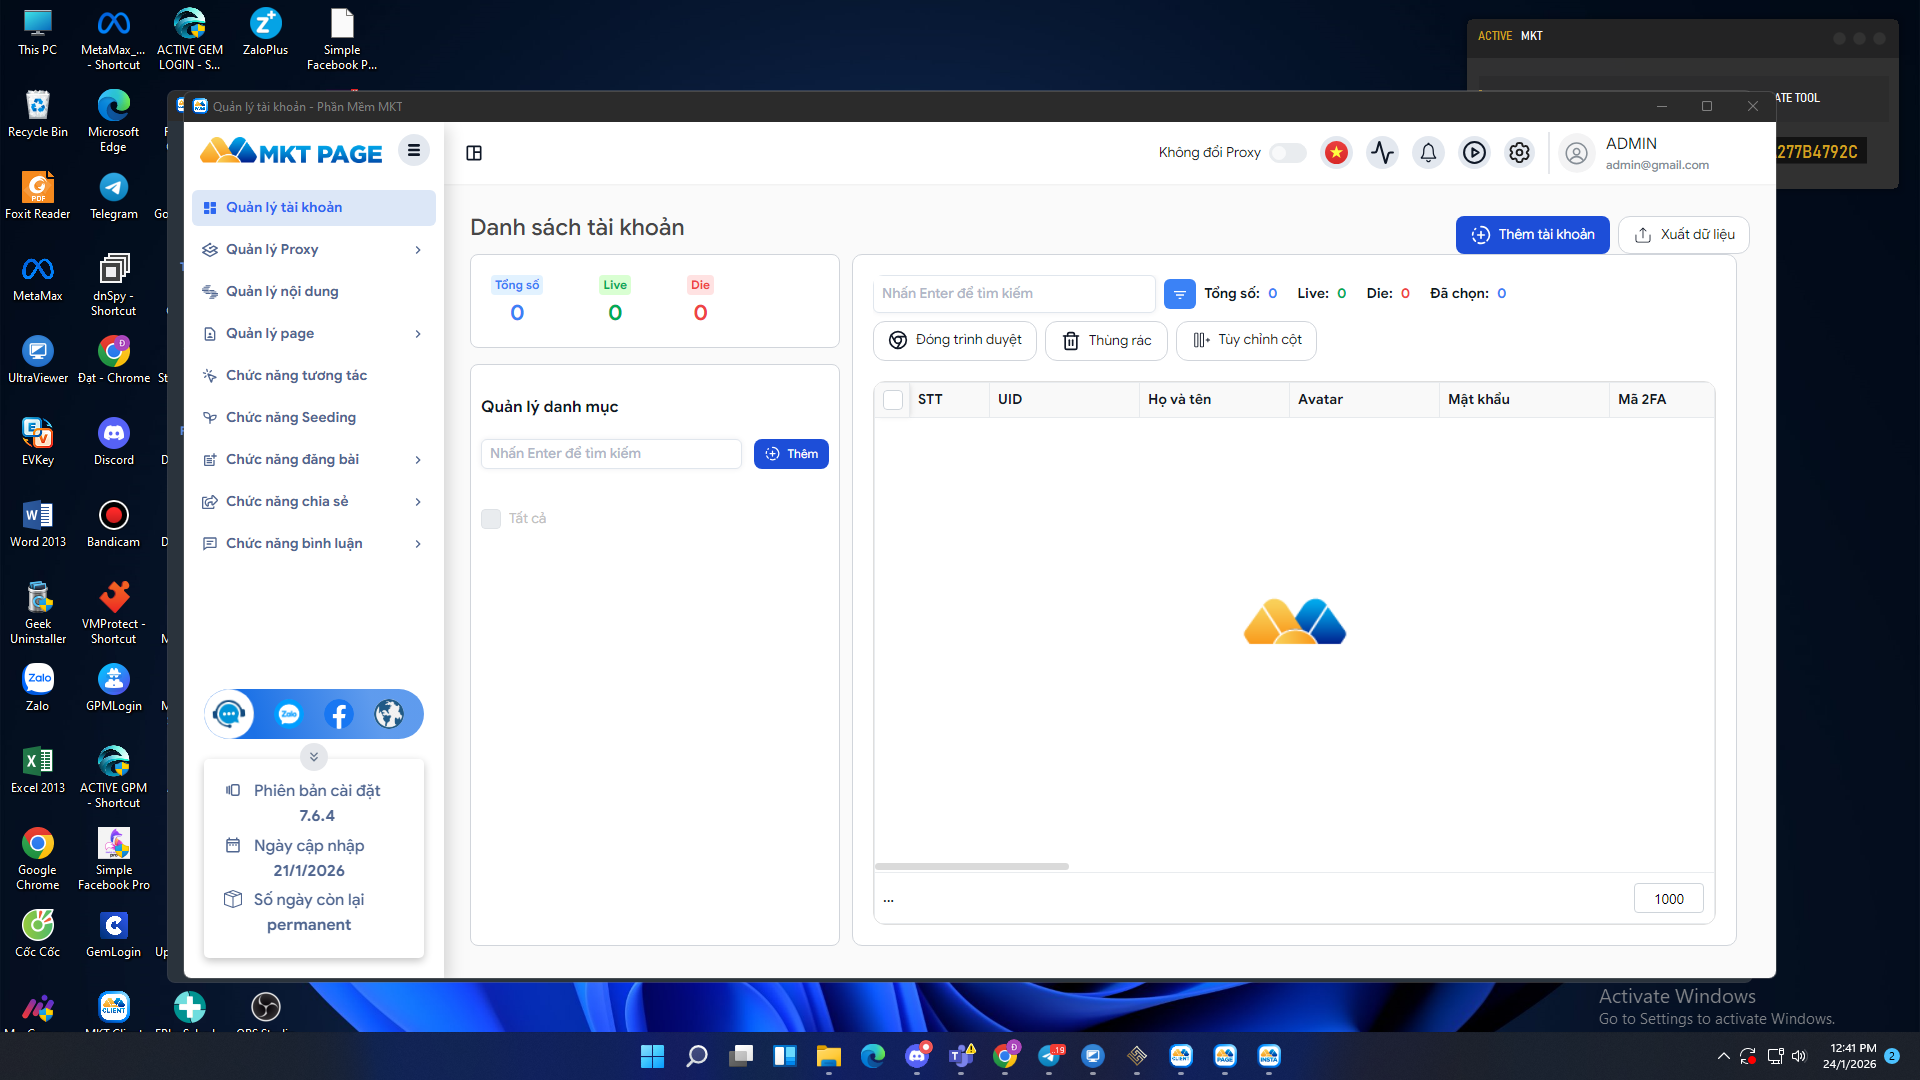The image size is (1920, 1080).
Task: Open the notifications bell
Action: 1428,153
